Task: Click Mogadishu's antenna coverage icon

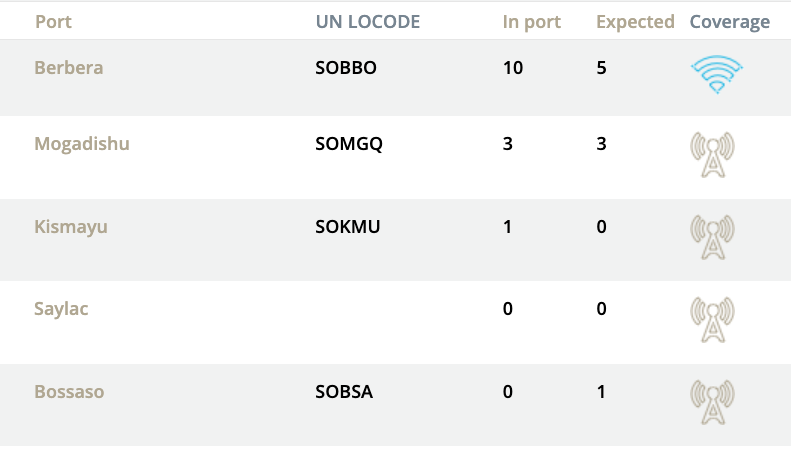Action: coord(712,155)
